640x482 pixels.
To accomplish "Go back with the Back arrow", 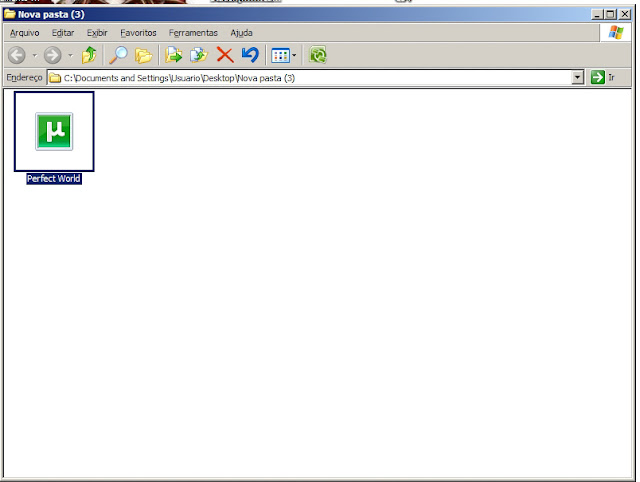I will [17, 55].
